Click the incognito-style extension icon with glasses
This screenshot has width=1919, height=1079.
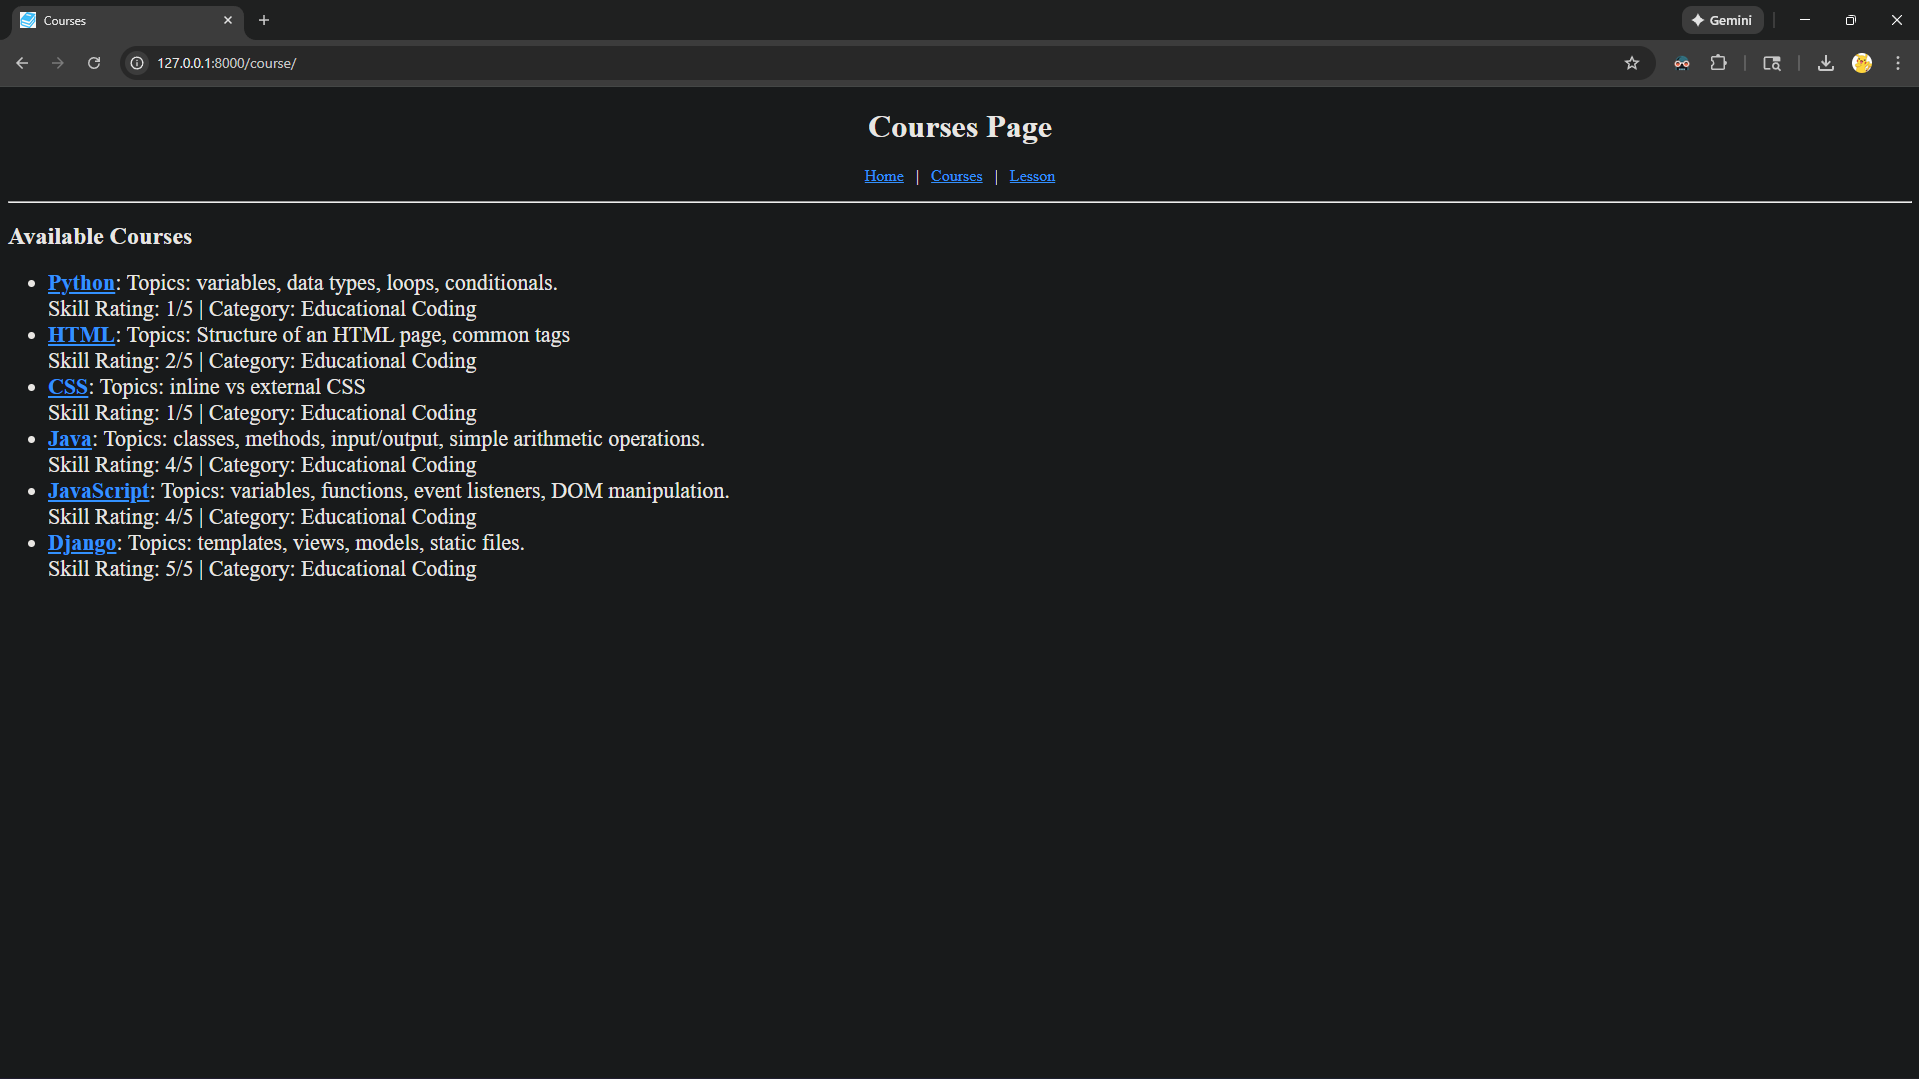(1681, 63)
